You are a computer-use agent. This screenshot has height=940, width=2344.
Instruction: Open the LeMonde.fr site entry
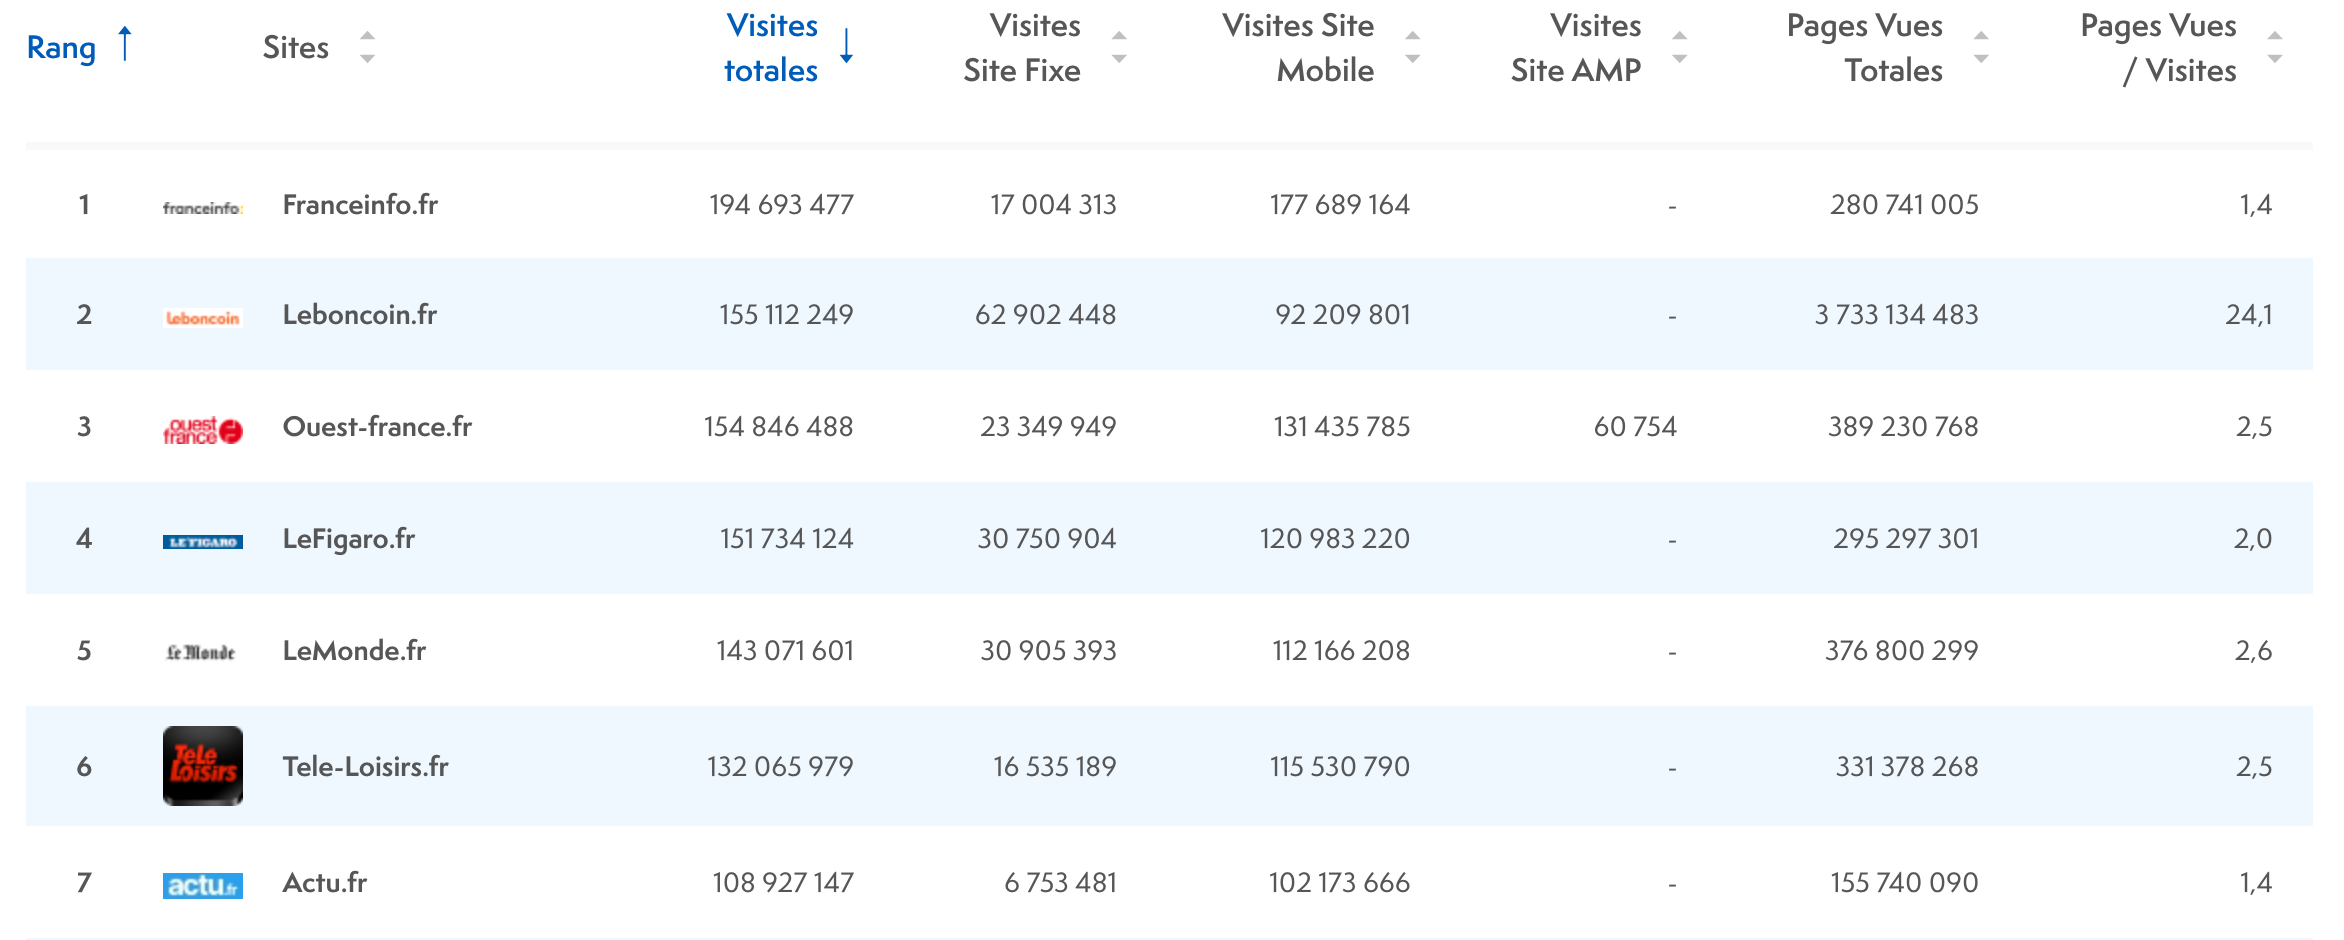click(354, 651)
